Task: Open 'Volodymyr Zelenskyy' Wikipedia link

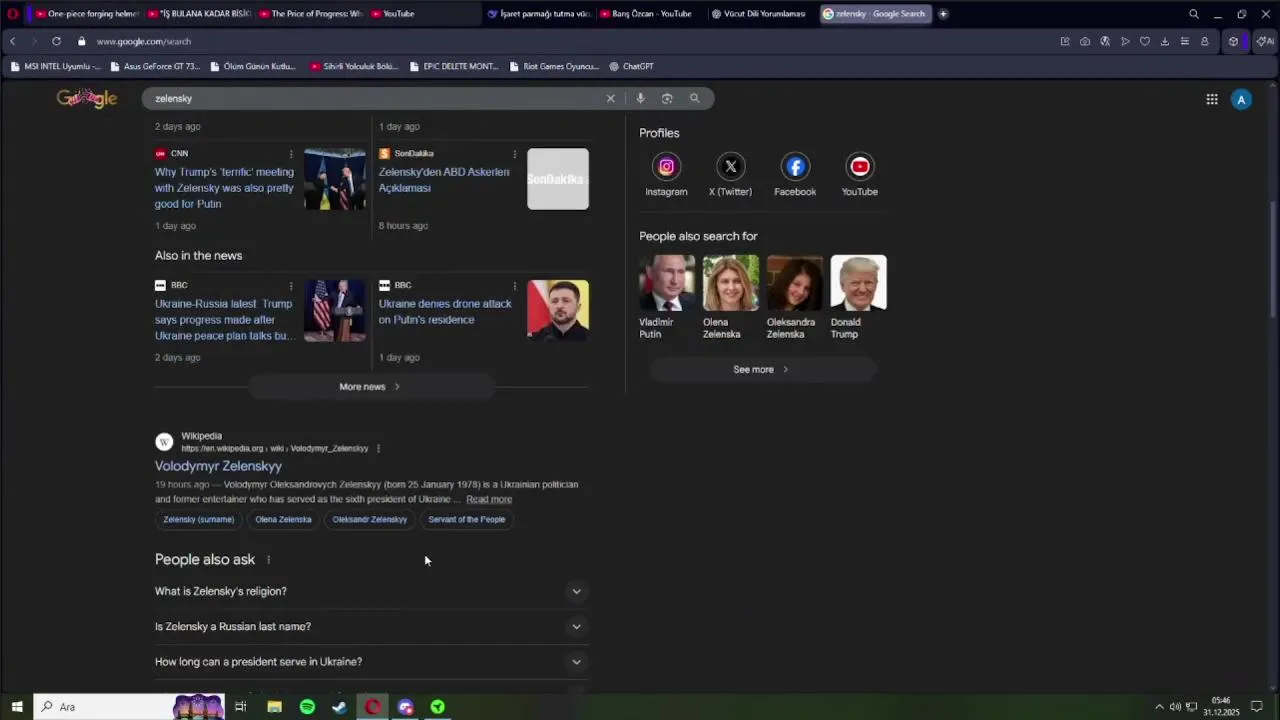Action: coord(218,466)
